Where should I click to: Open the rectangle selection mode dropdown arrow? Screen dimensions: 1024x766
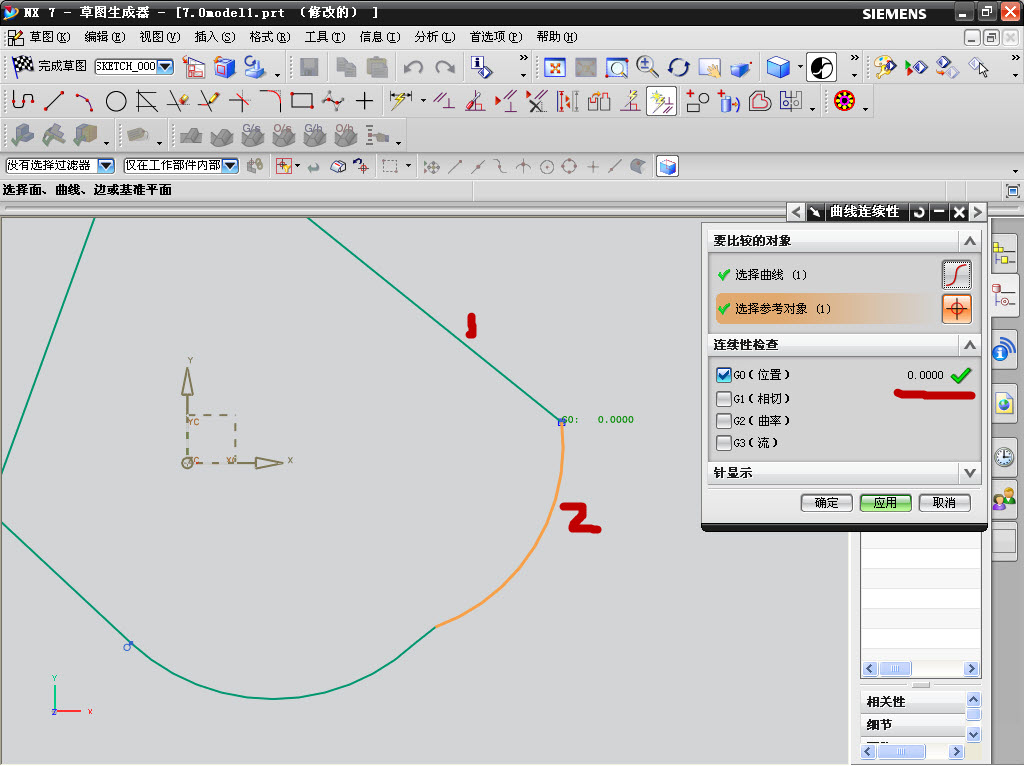(409, 166)
